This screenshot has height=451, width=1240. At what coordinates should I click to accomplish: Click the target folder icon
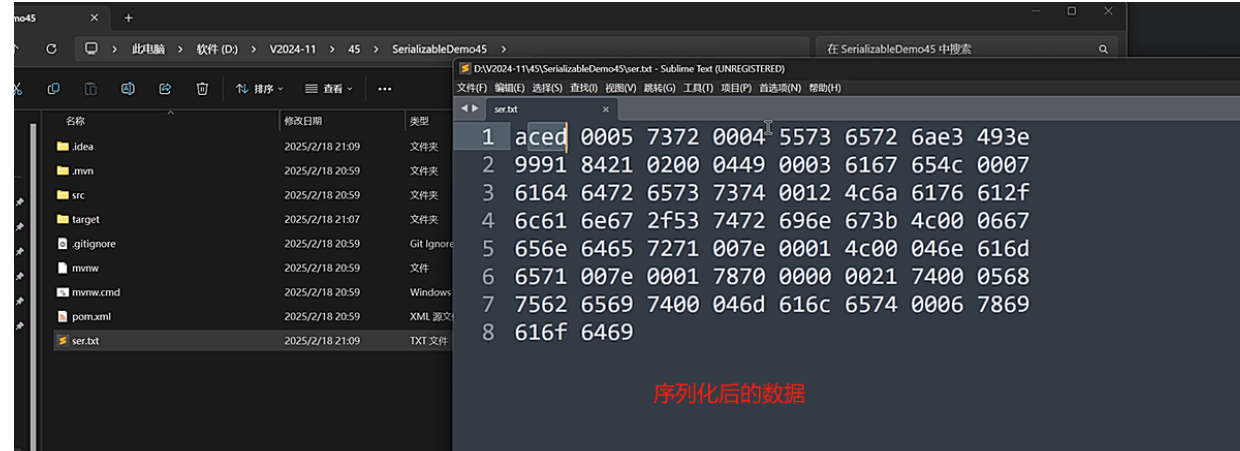click(x=63, y=219)
